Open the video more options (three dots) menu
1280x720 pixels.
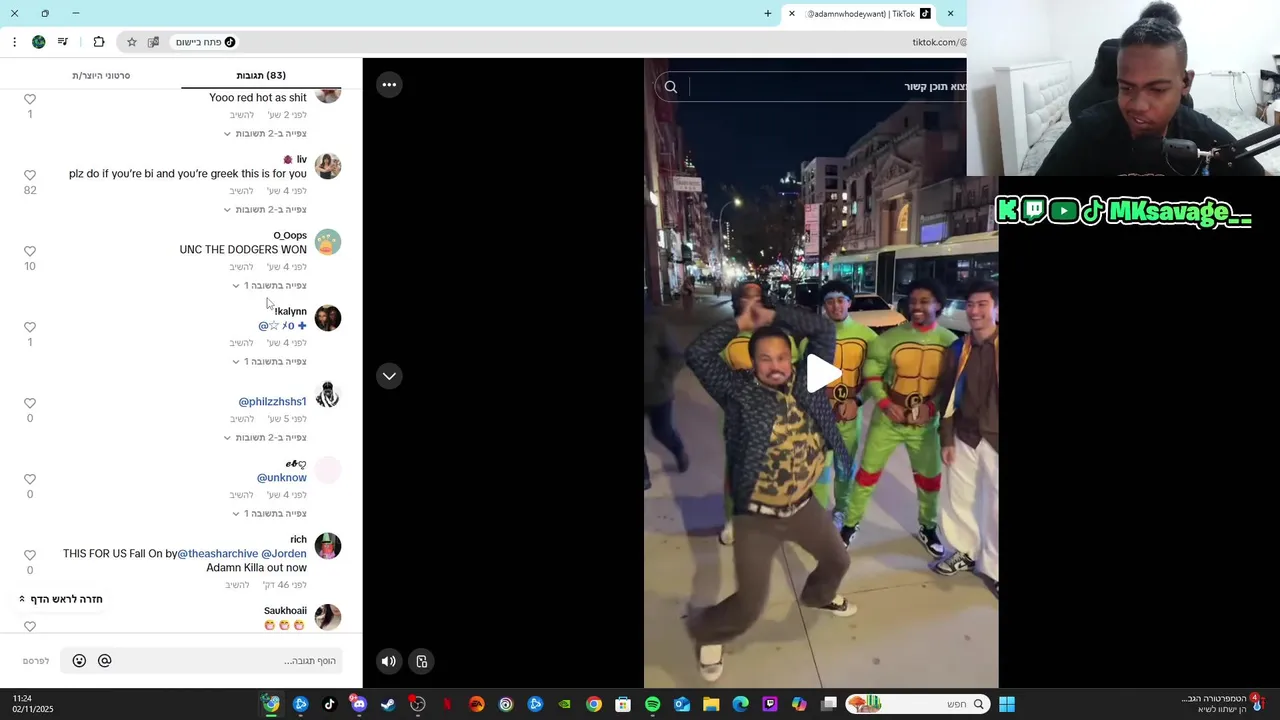pyautogui.click(x=389, y=85)
